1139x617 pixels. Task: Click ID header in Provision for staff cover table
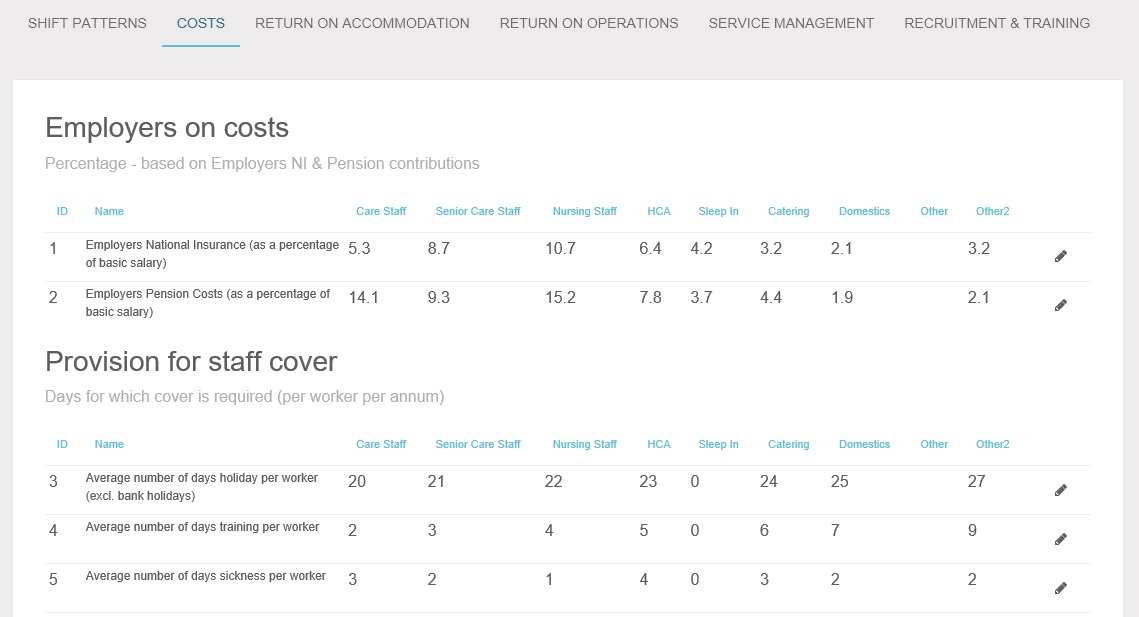point(62,444)
